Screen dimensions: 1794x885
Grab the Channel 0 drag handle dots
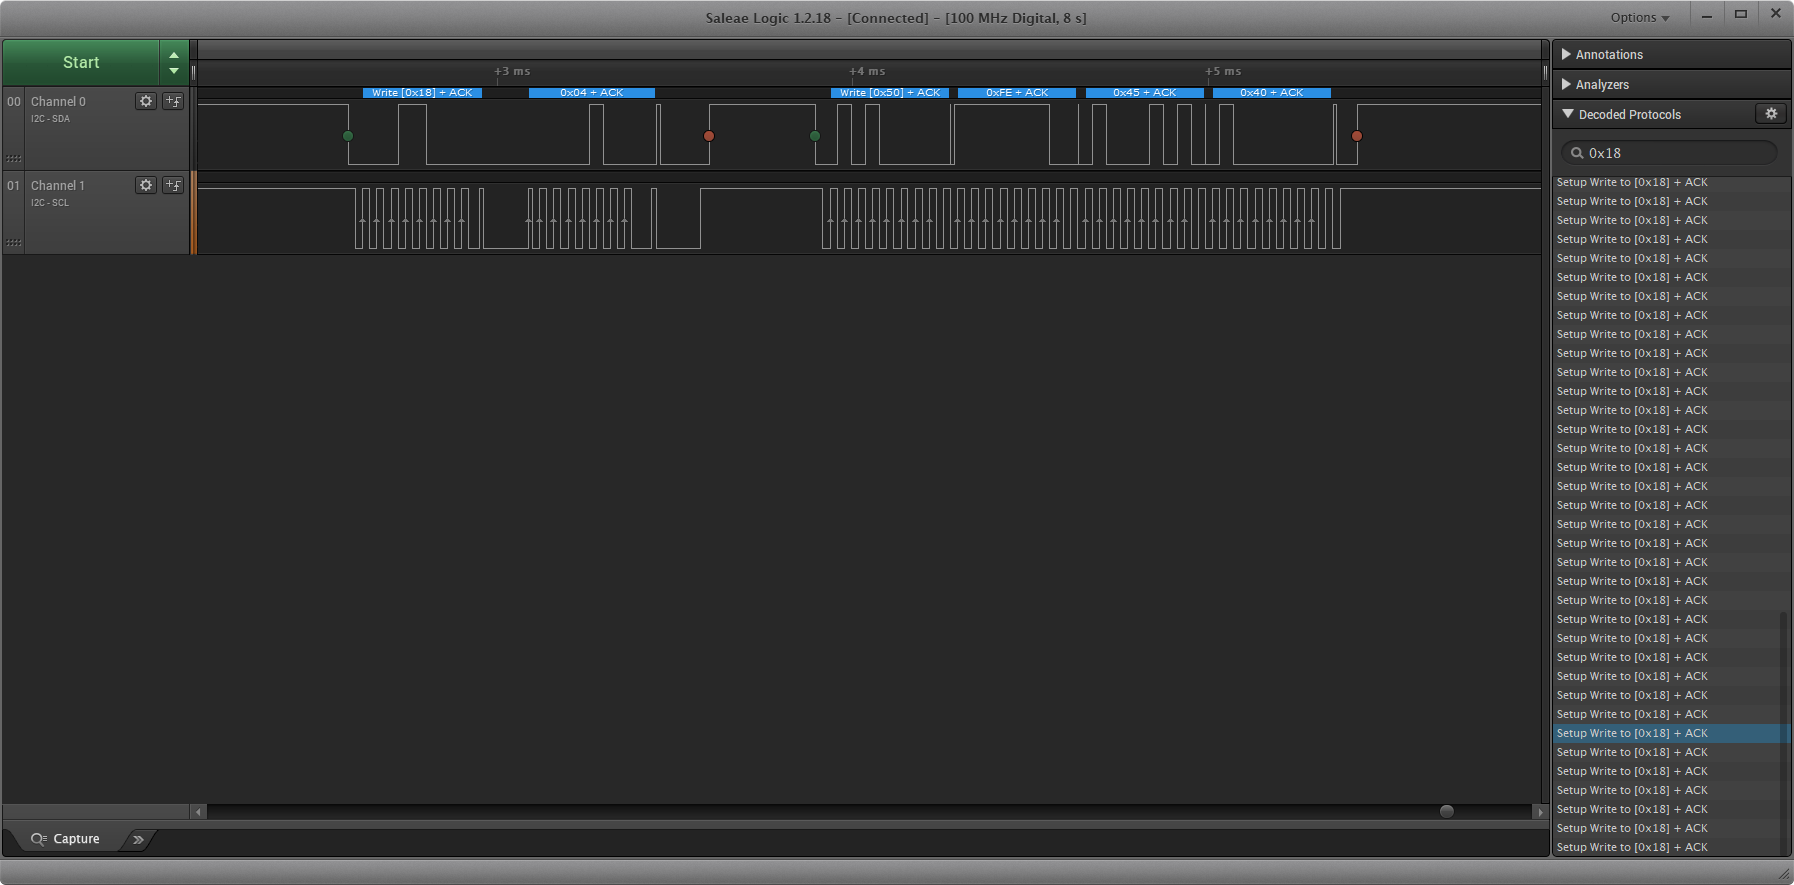click(14, 159)
